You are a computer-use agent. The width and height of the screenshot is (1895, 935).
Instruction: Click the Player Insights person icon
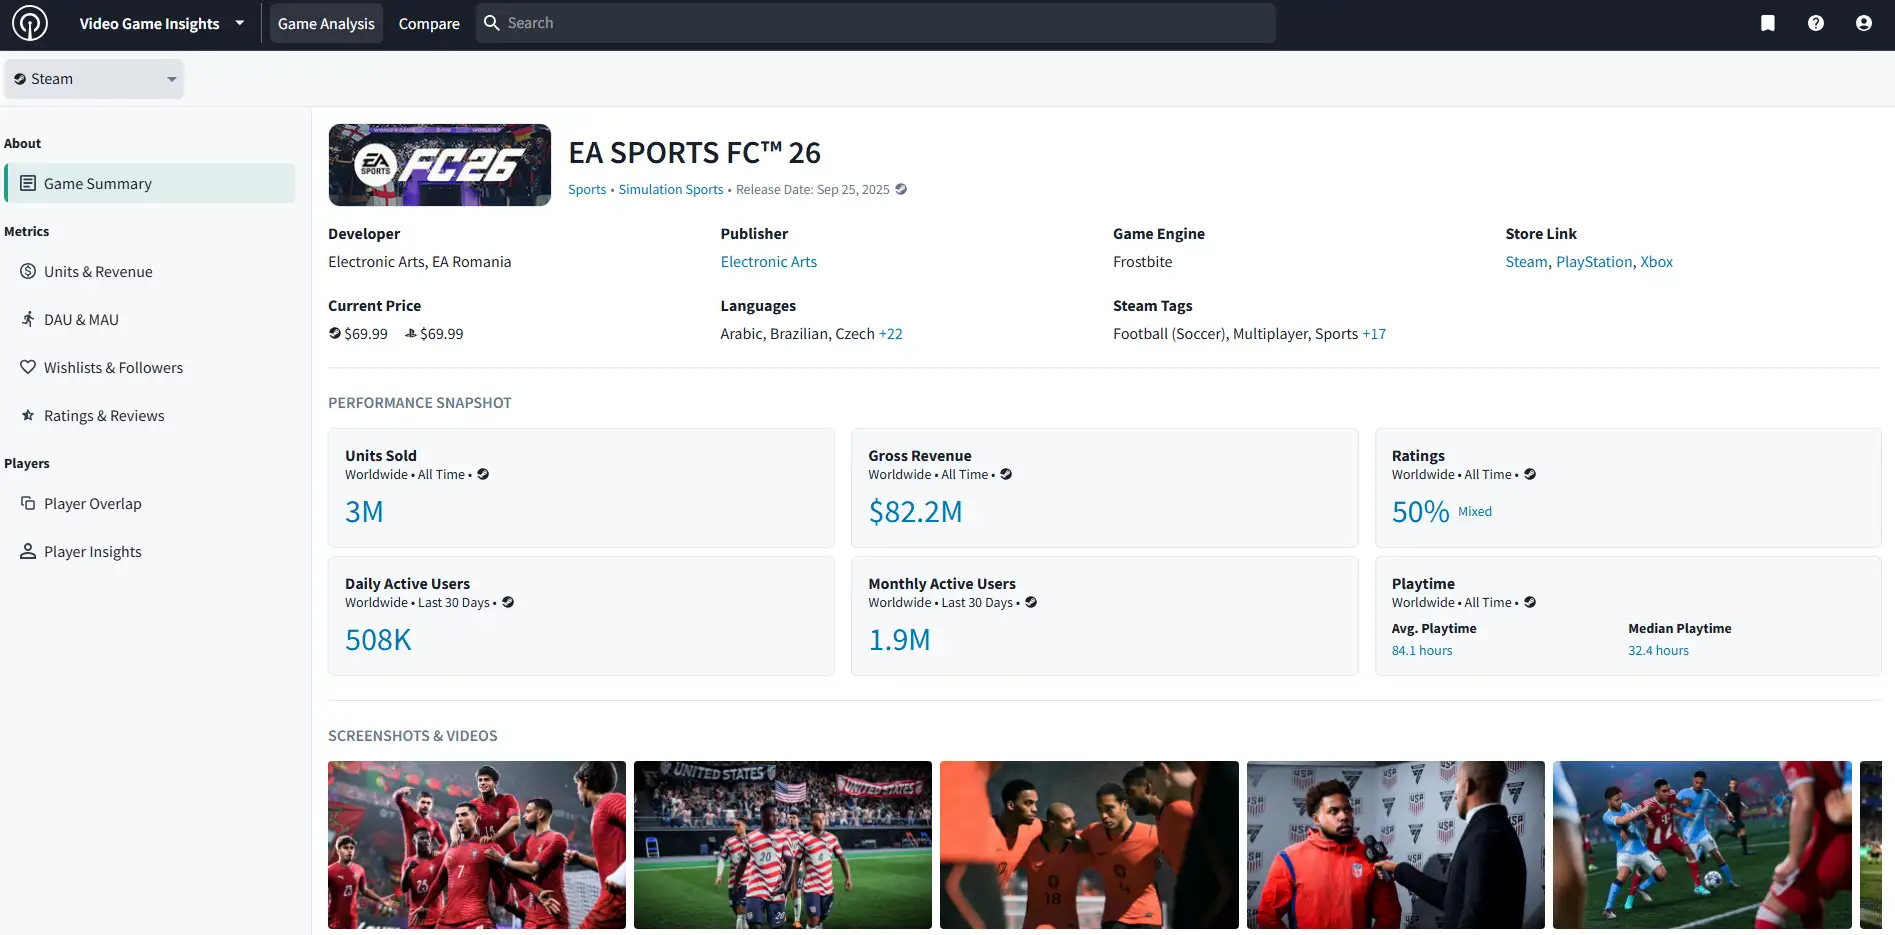click(28, 551)
